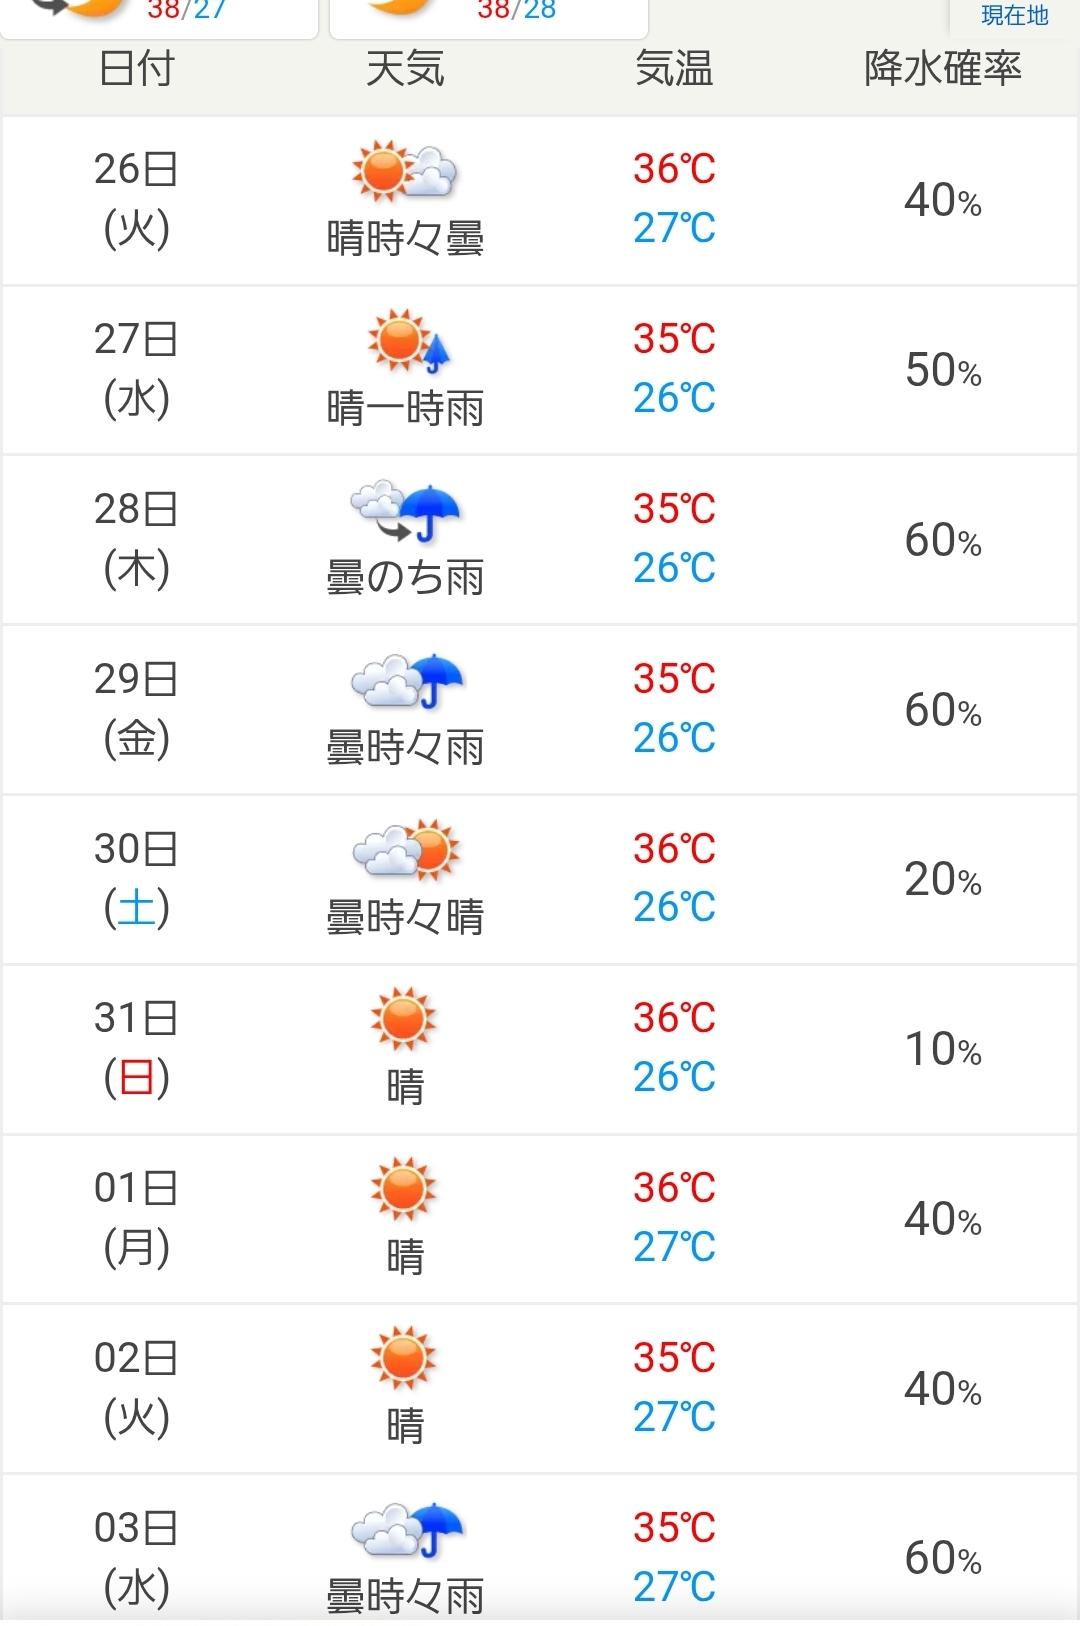This screenshot has height=1626, width=1080.
Task: Click the cloud-and-sun icon for the 30th
Action: (405, 850)
